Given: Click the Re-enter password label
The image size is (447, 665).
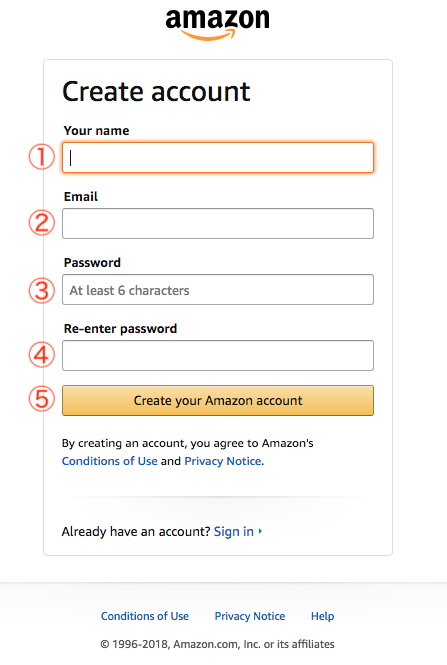Looking at the screenshot, I should pyautogui.click(x=120, y=329).
